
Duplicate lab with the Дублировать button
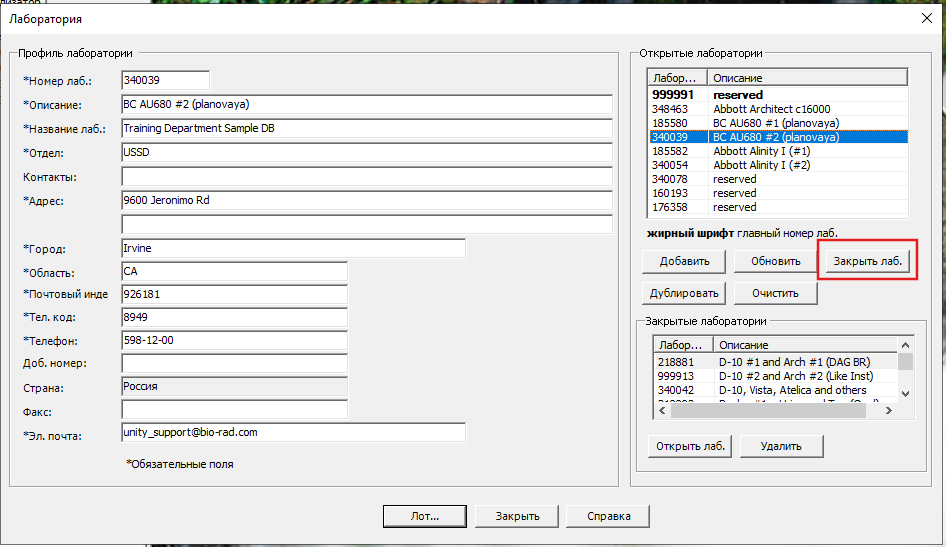coord(684,293)
